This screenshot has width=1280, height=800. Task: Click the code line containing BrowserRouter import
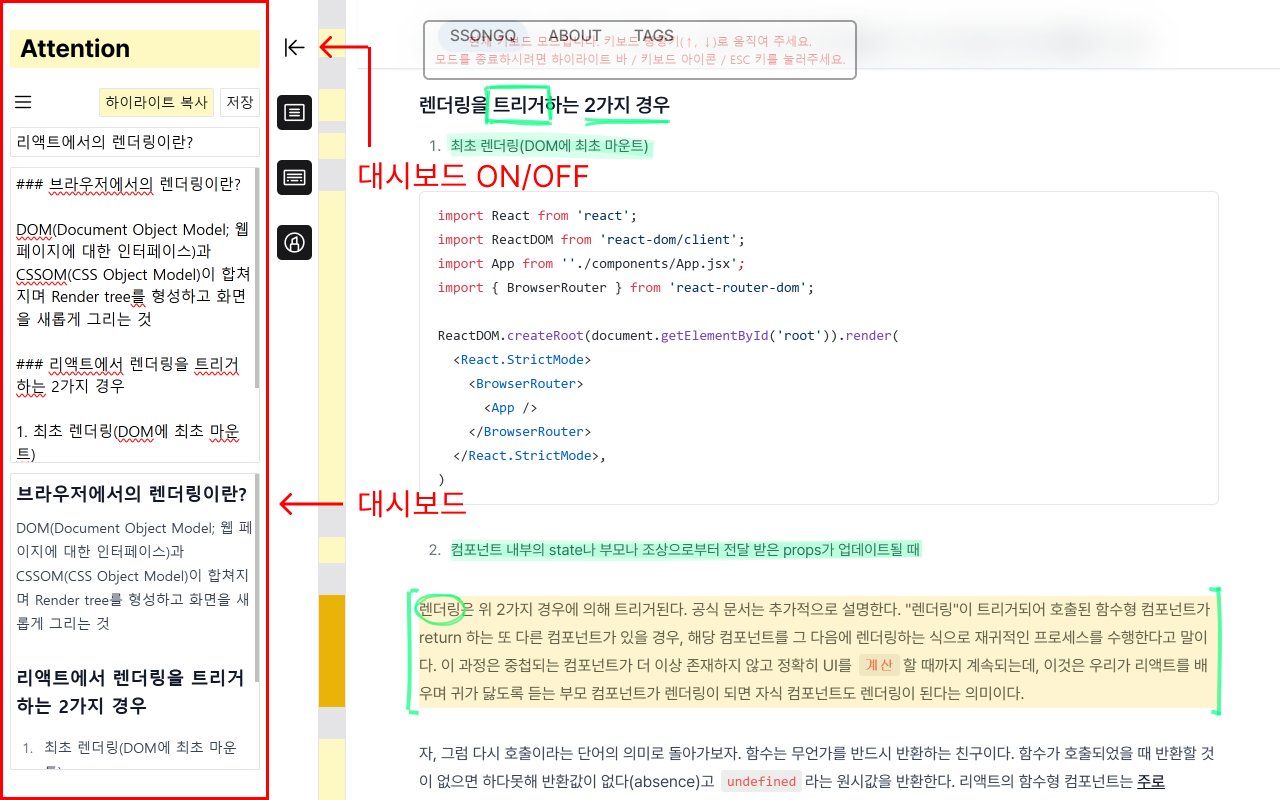click(626, 287)
